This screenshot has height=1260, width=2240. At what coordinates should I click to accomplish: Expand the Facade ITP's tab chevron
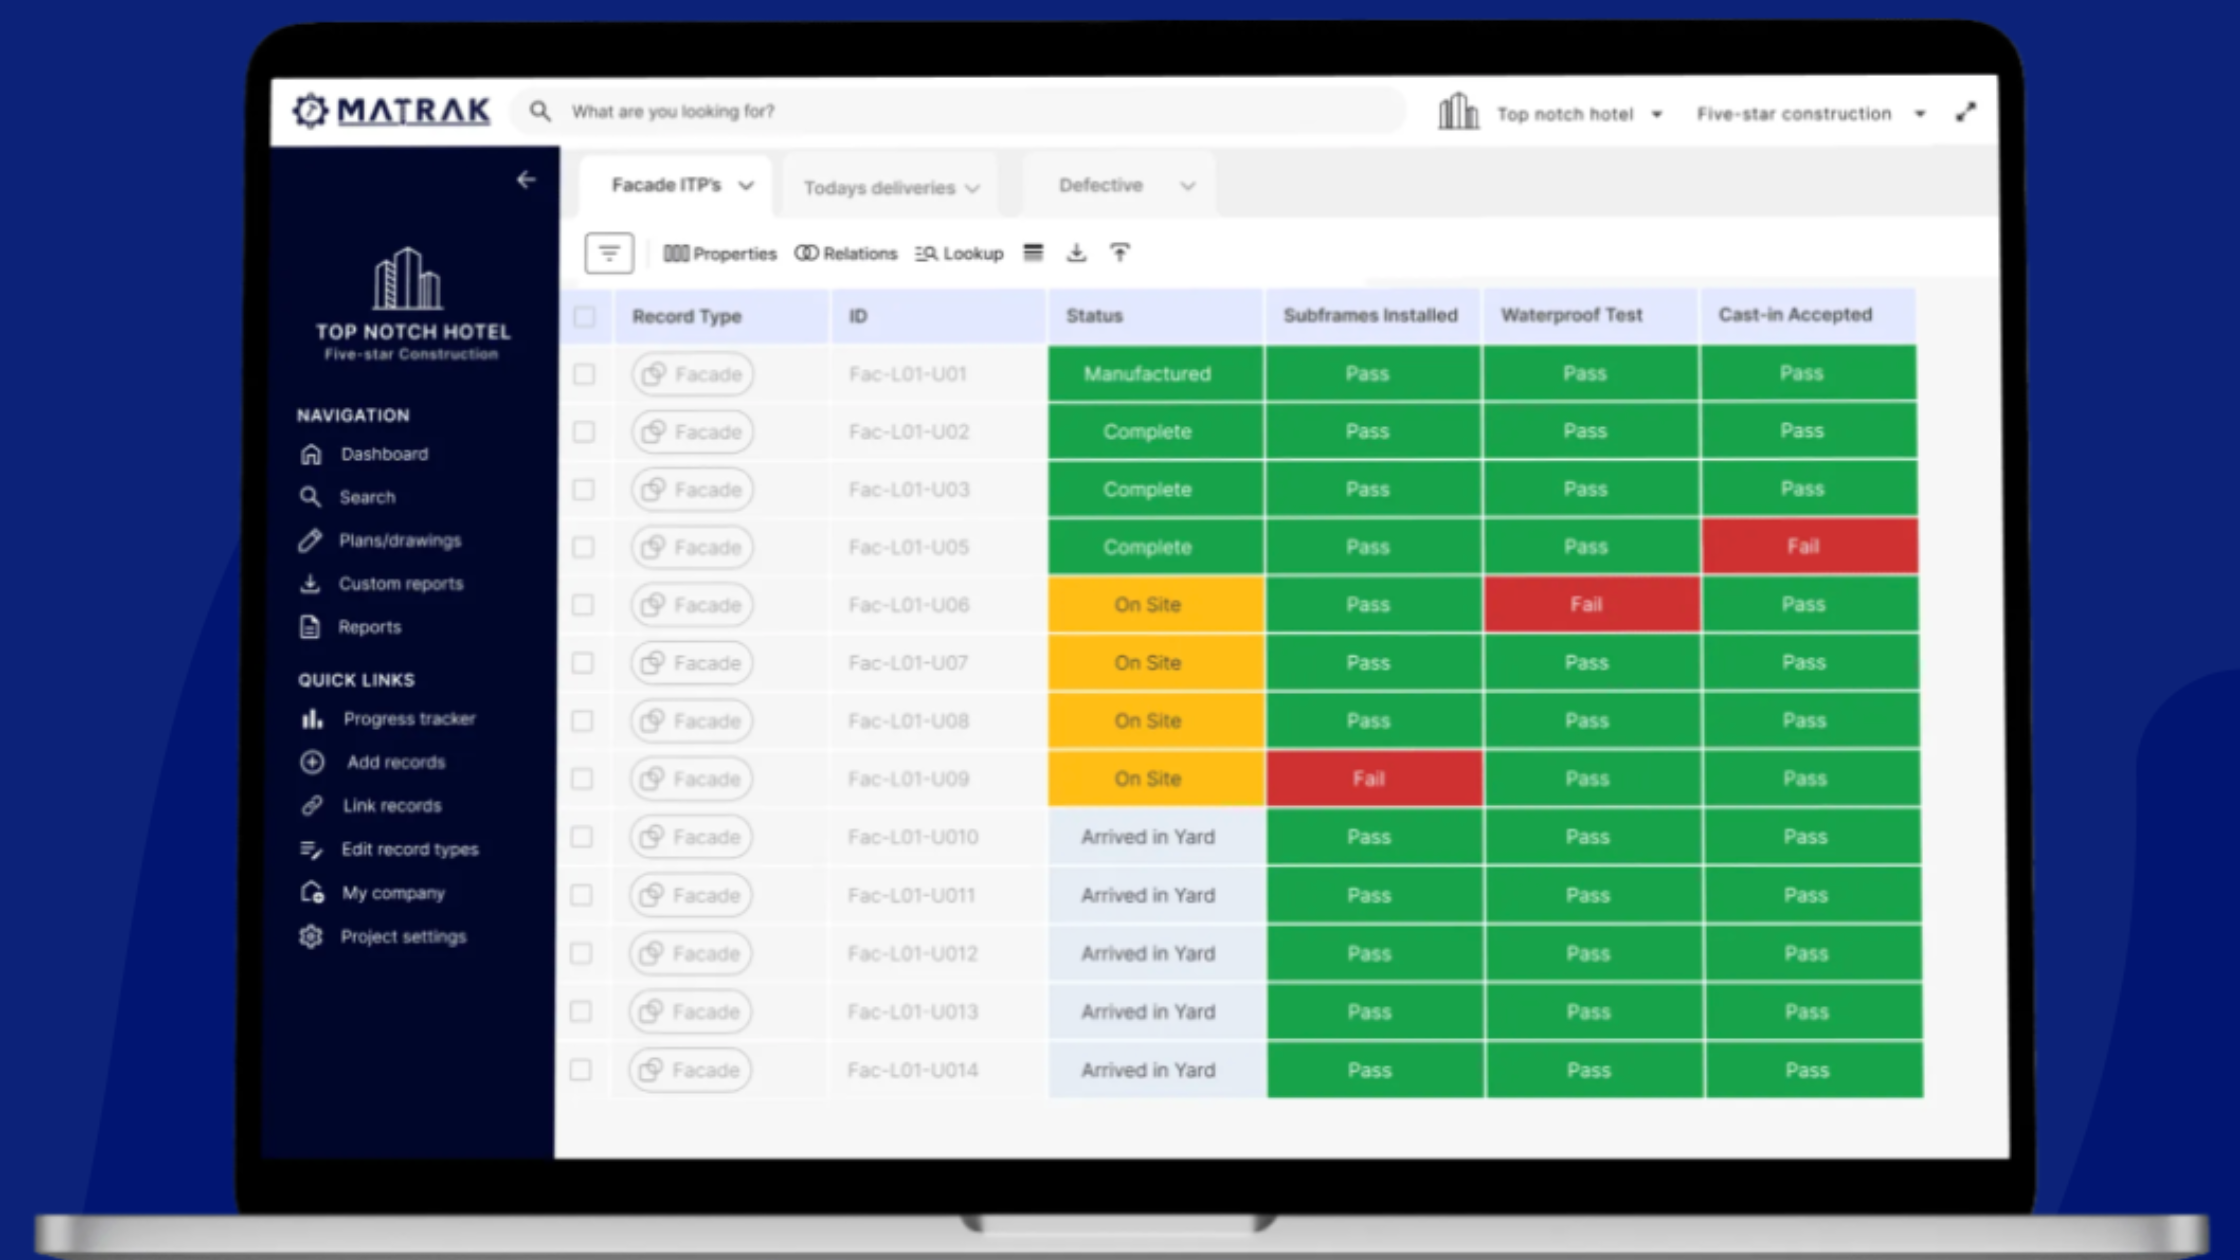pos(746,186)
